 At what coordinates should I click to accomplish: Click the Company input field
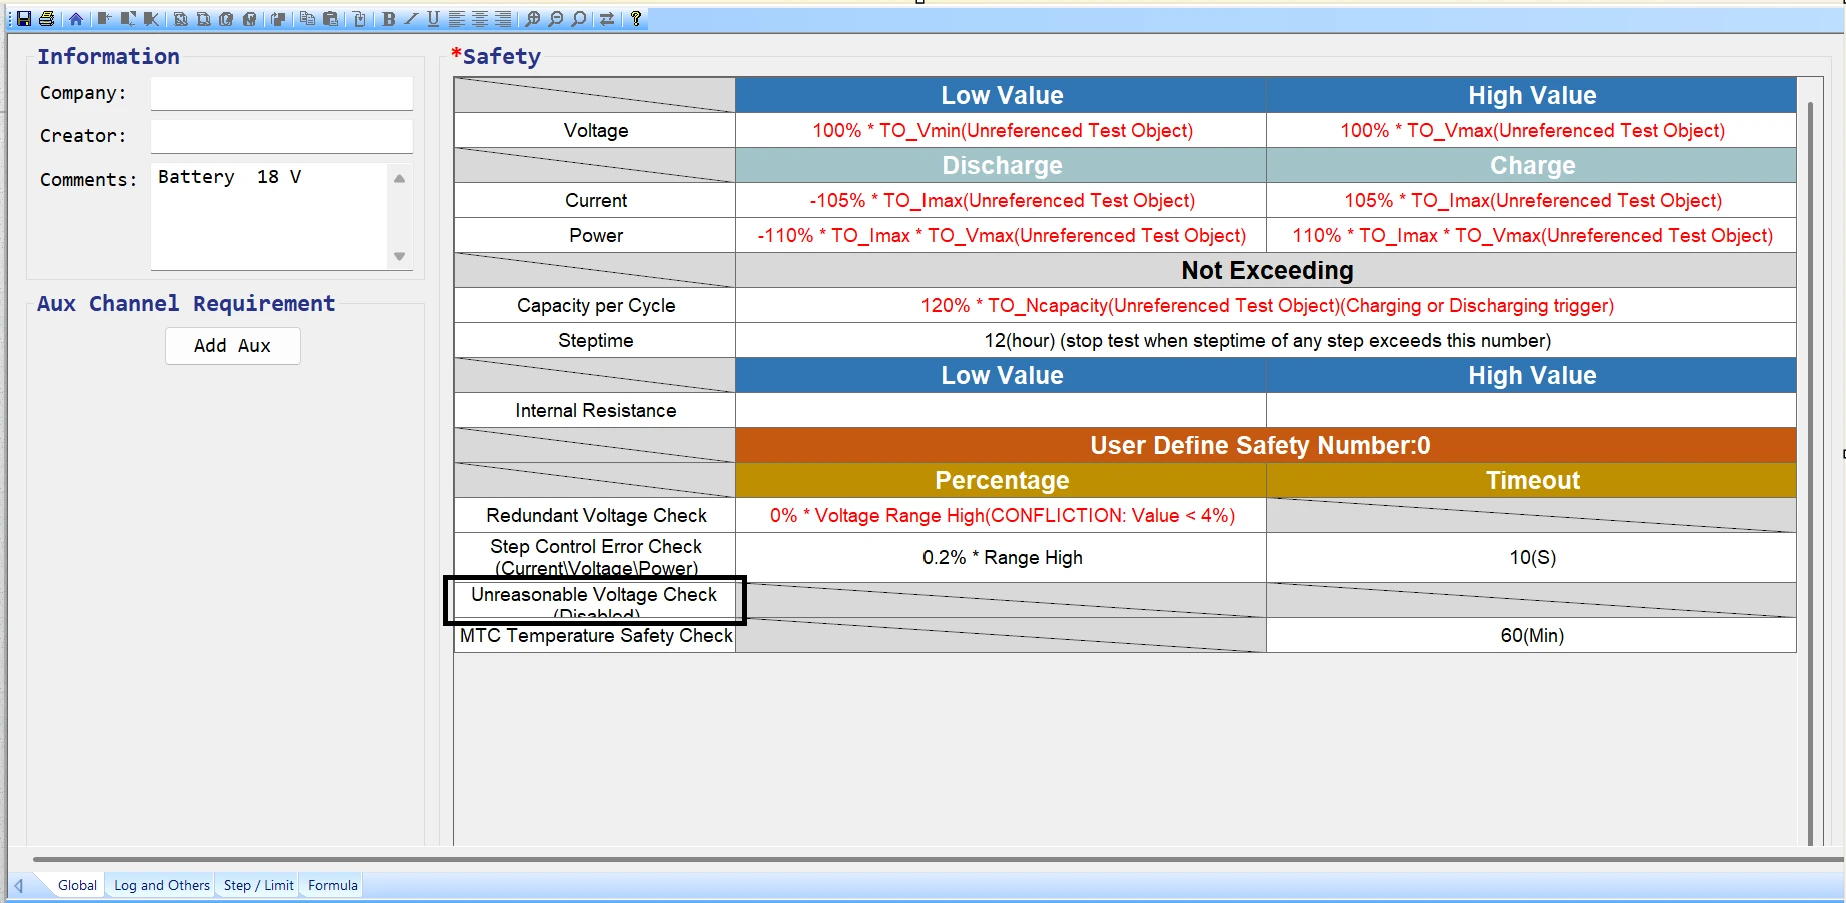(x=281, y=94)
